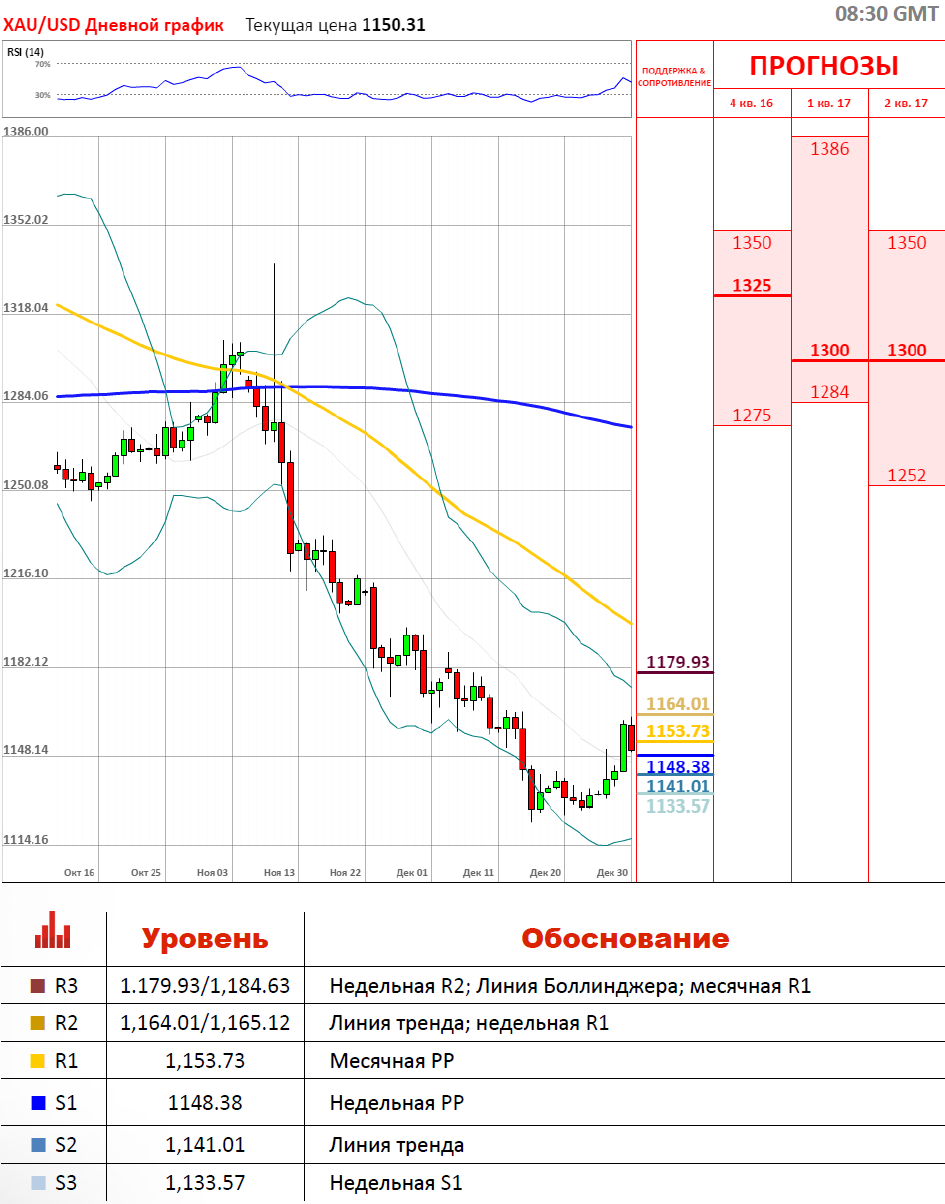The image size is (945, 1204).
Task: Click the R2 gold color square
Action: point(39,1023)
